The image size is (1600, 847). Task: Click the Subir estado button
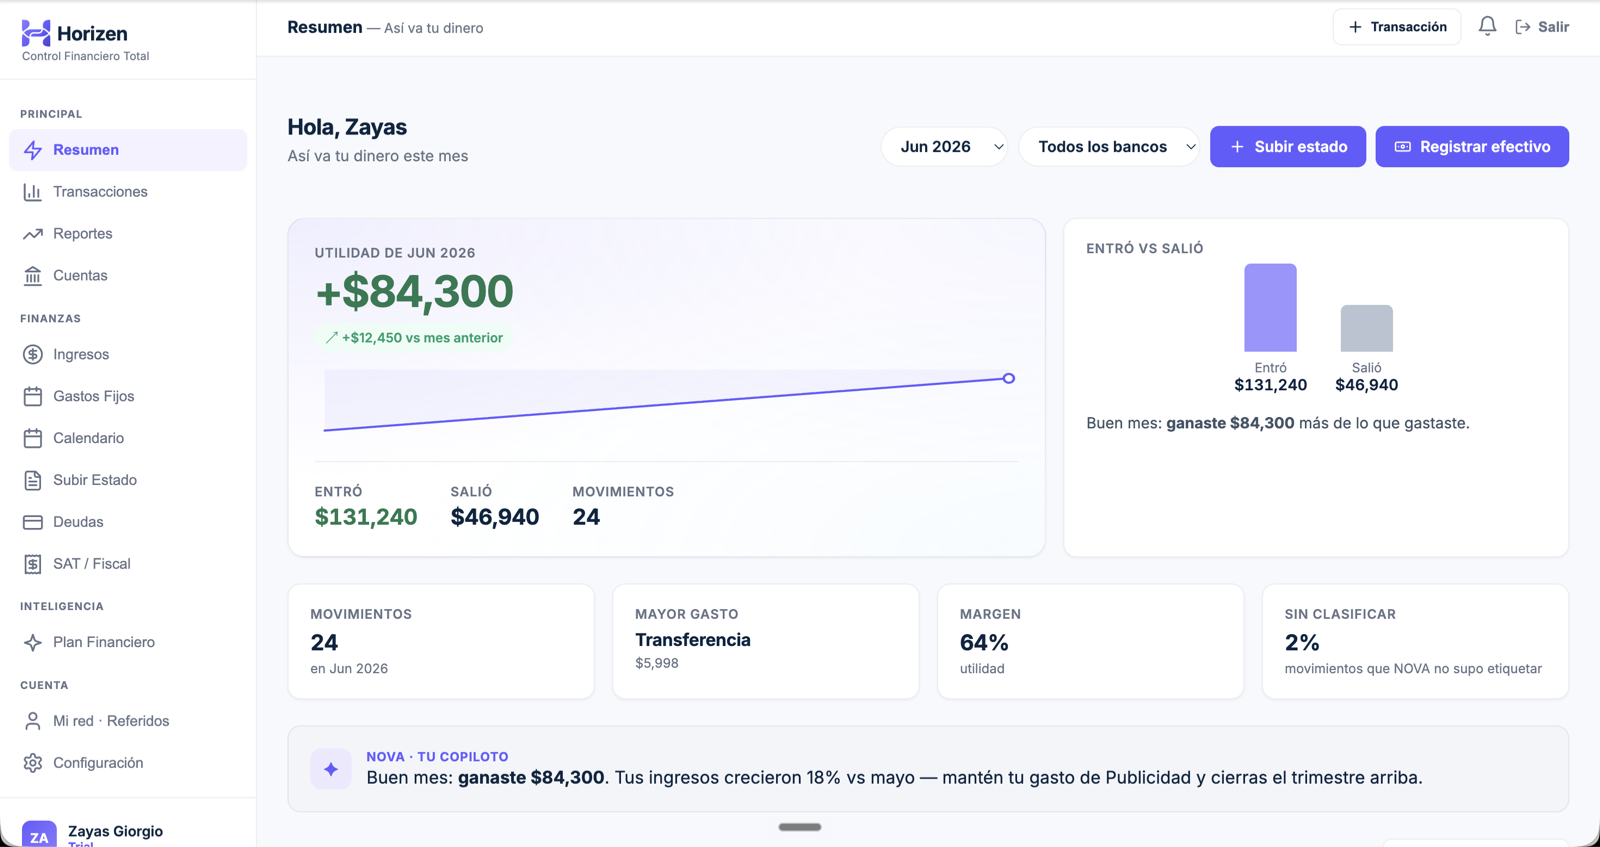coord(1288,147)
